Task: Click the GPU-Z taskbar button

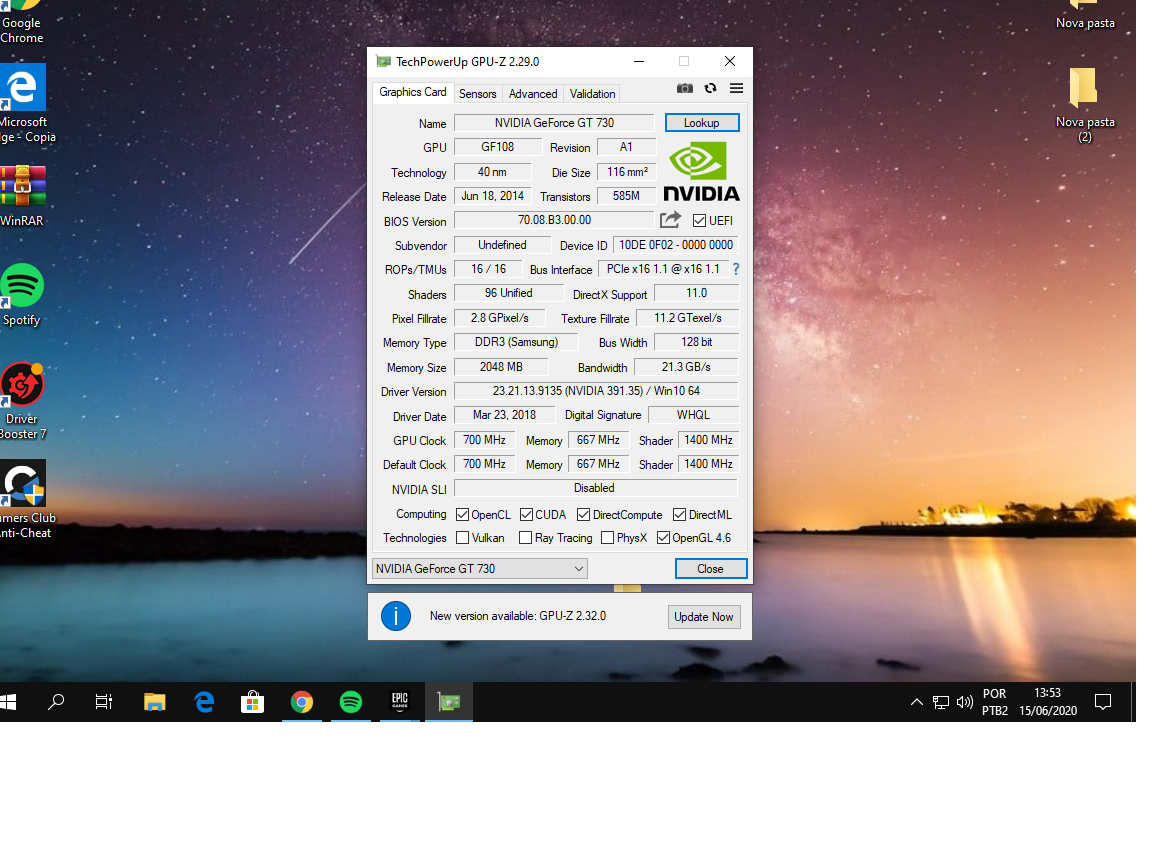Action: click(x=449, y=702)
